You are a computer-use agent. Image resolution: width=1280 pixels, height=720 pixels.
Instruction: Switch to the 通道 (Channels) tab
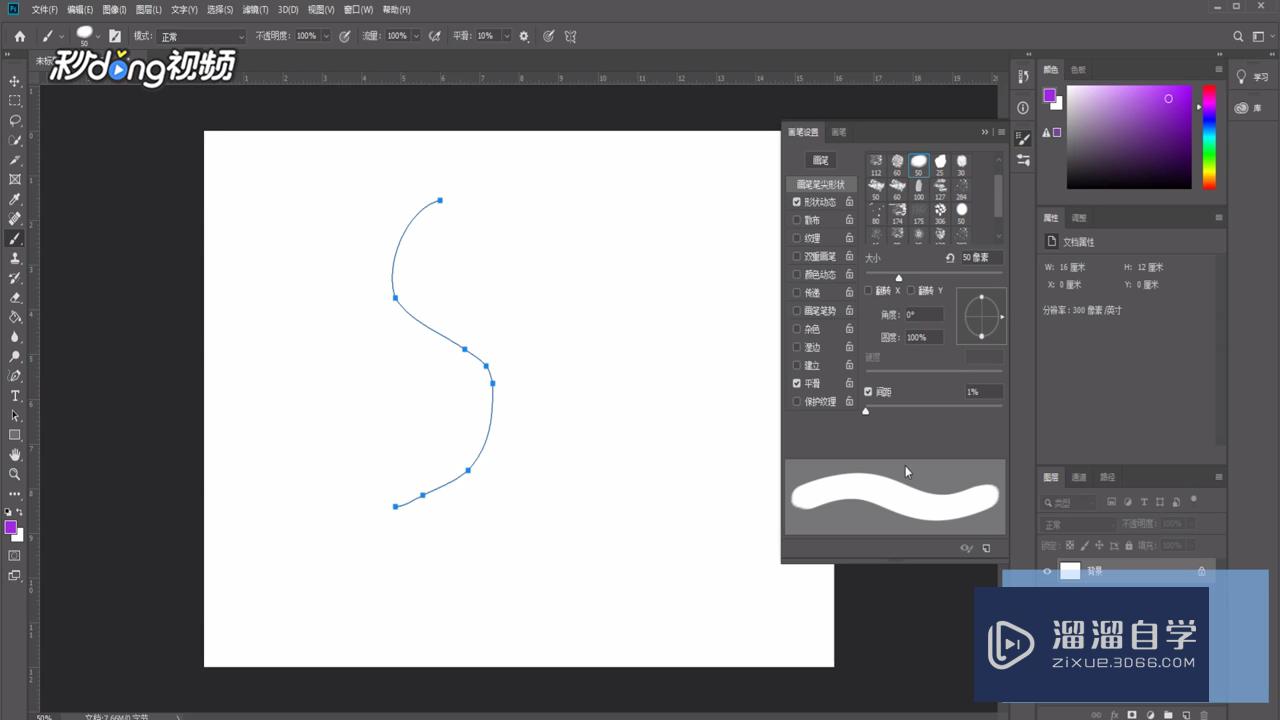[x=1079, y=477]
